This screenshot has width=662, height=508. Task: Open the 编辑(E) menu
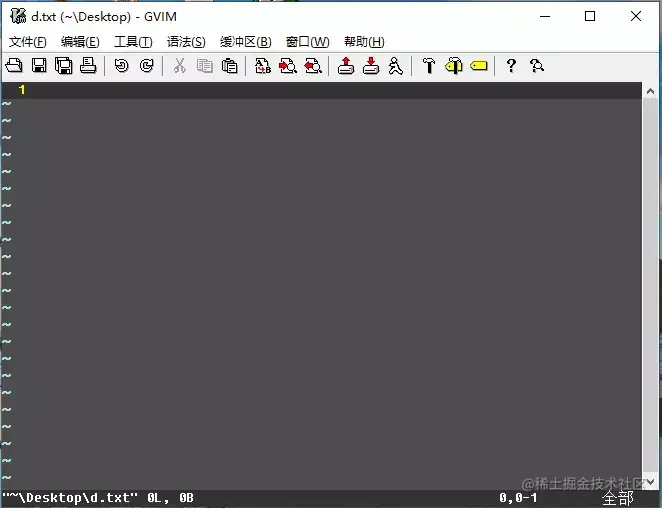[80, 42]
